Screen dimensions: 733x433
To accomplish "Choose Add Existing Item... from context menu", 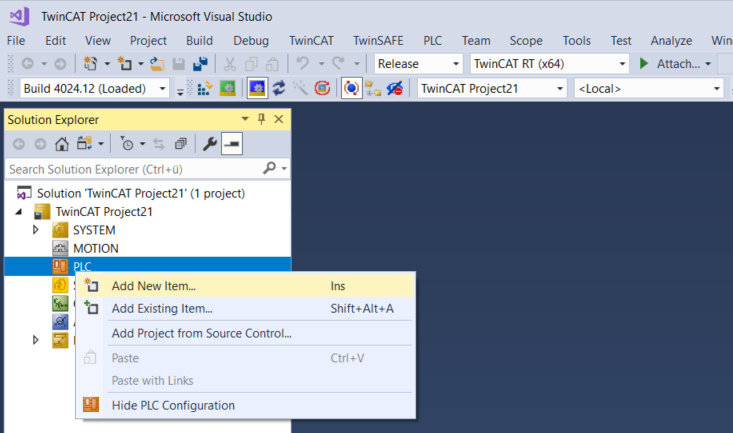I will click(x=246, y=309).
